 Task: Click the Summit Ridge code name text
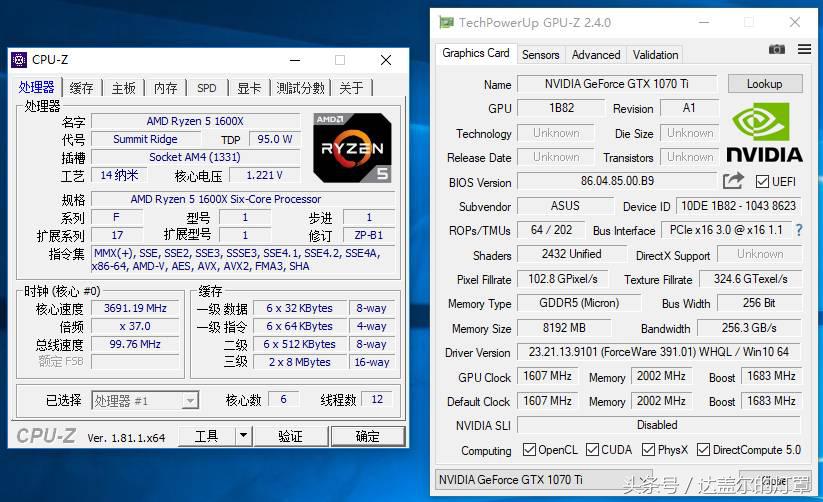(x=145, y=139)
